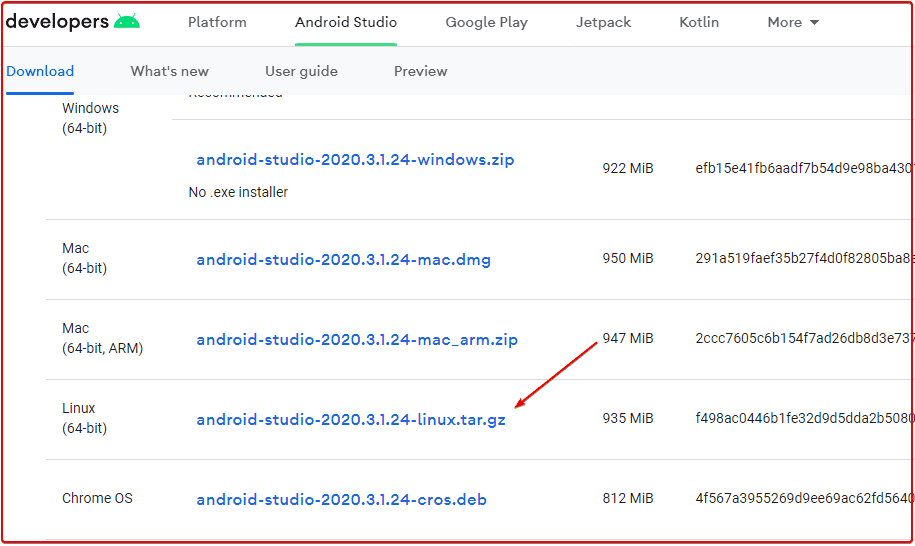Viewport: 915px width, 546px height.
Task: Open the Kotlin nav item
Action: tap(699, 22)
